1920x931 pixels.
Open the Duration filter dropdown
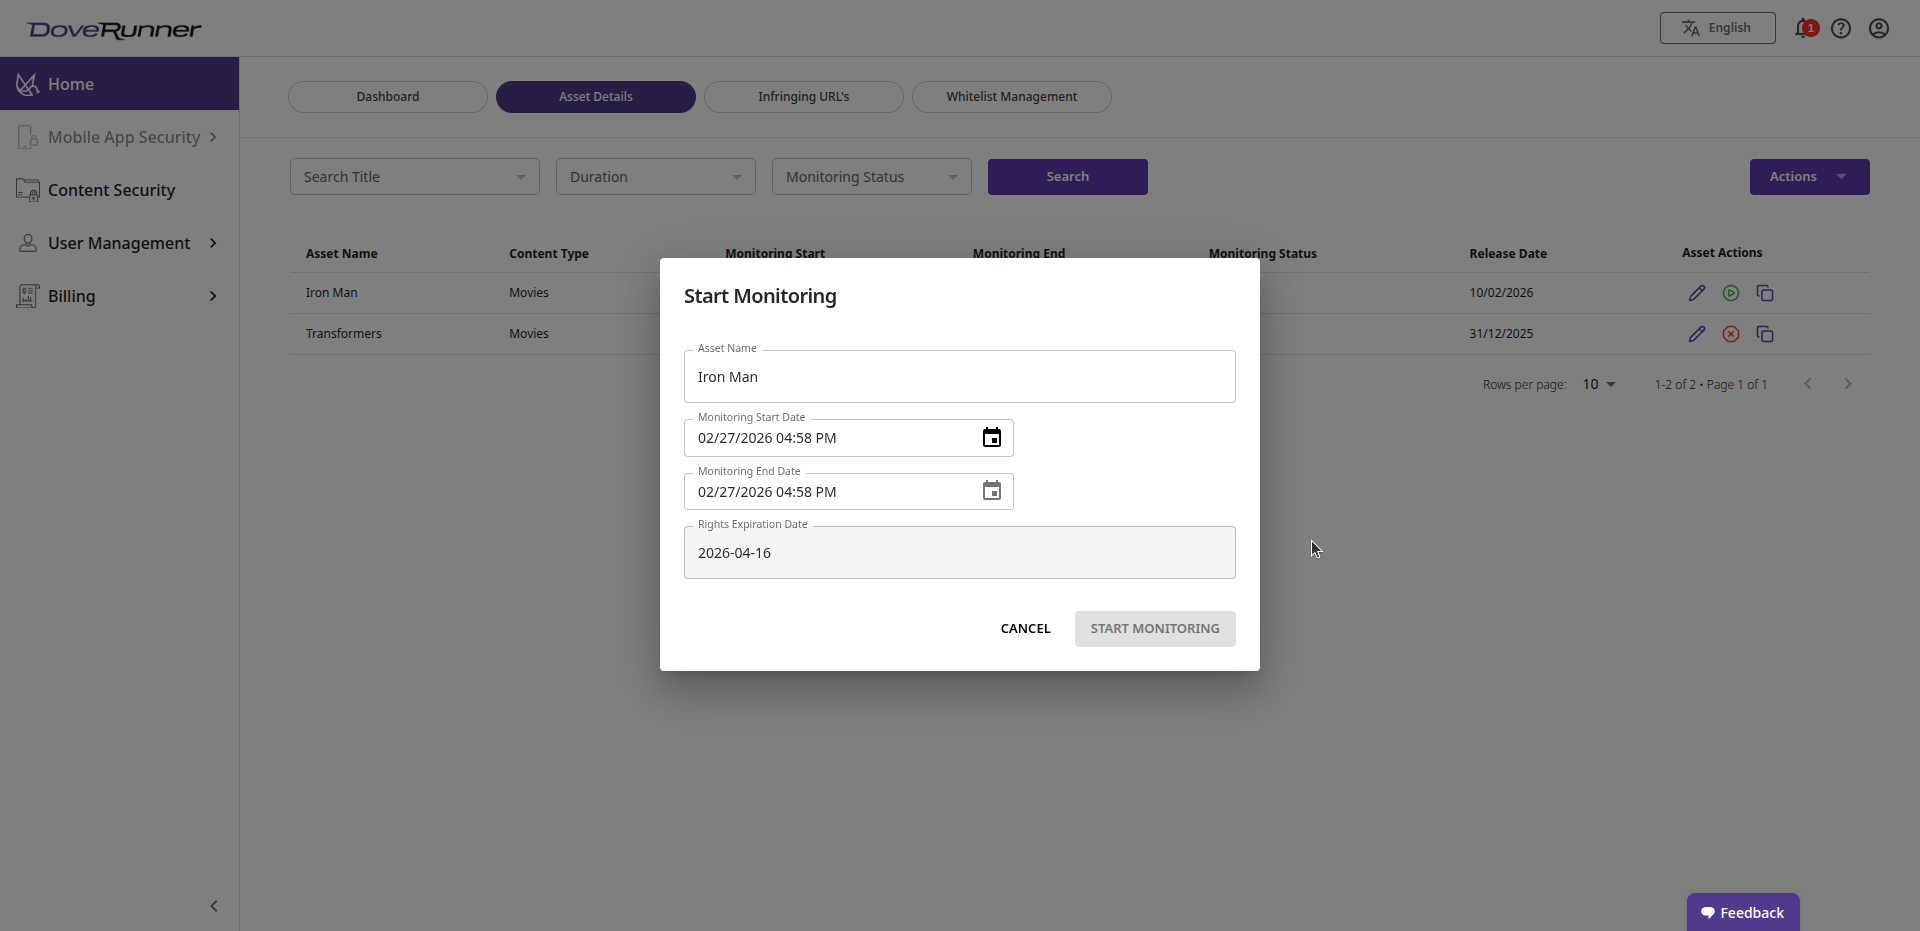[x=655, y=176]
